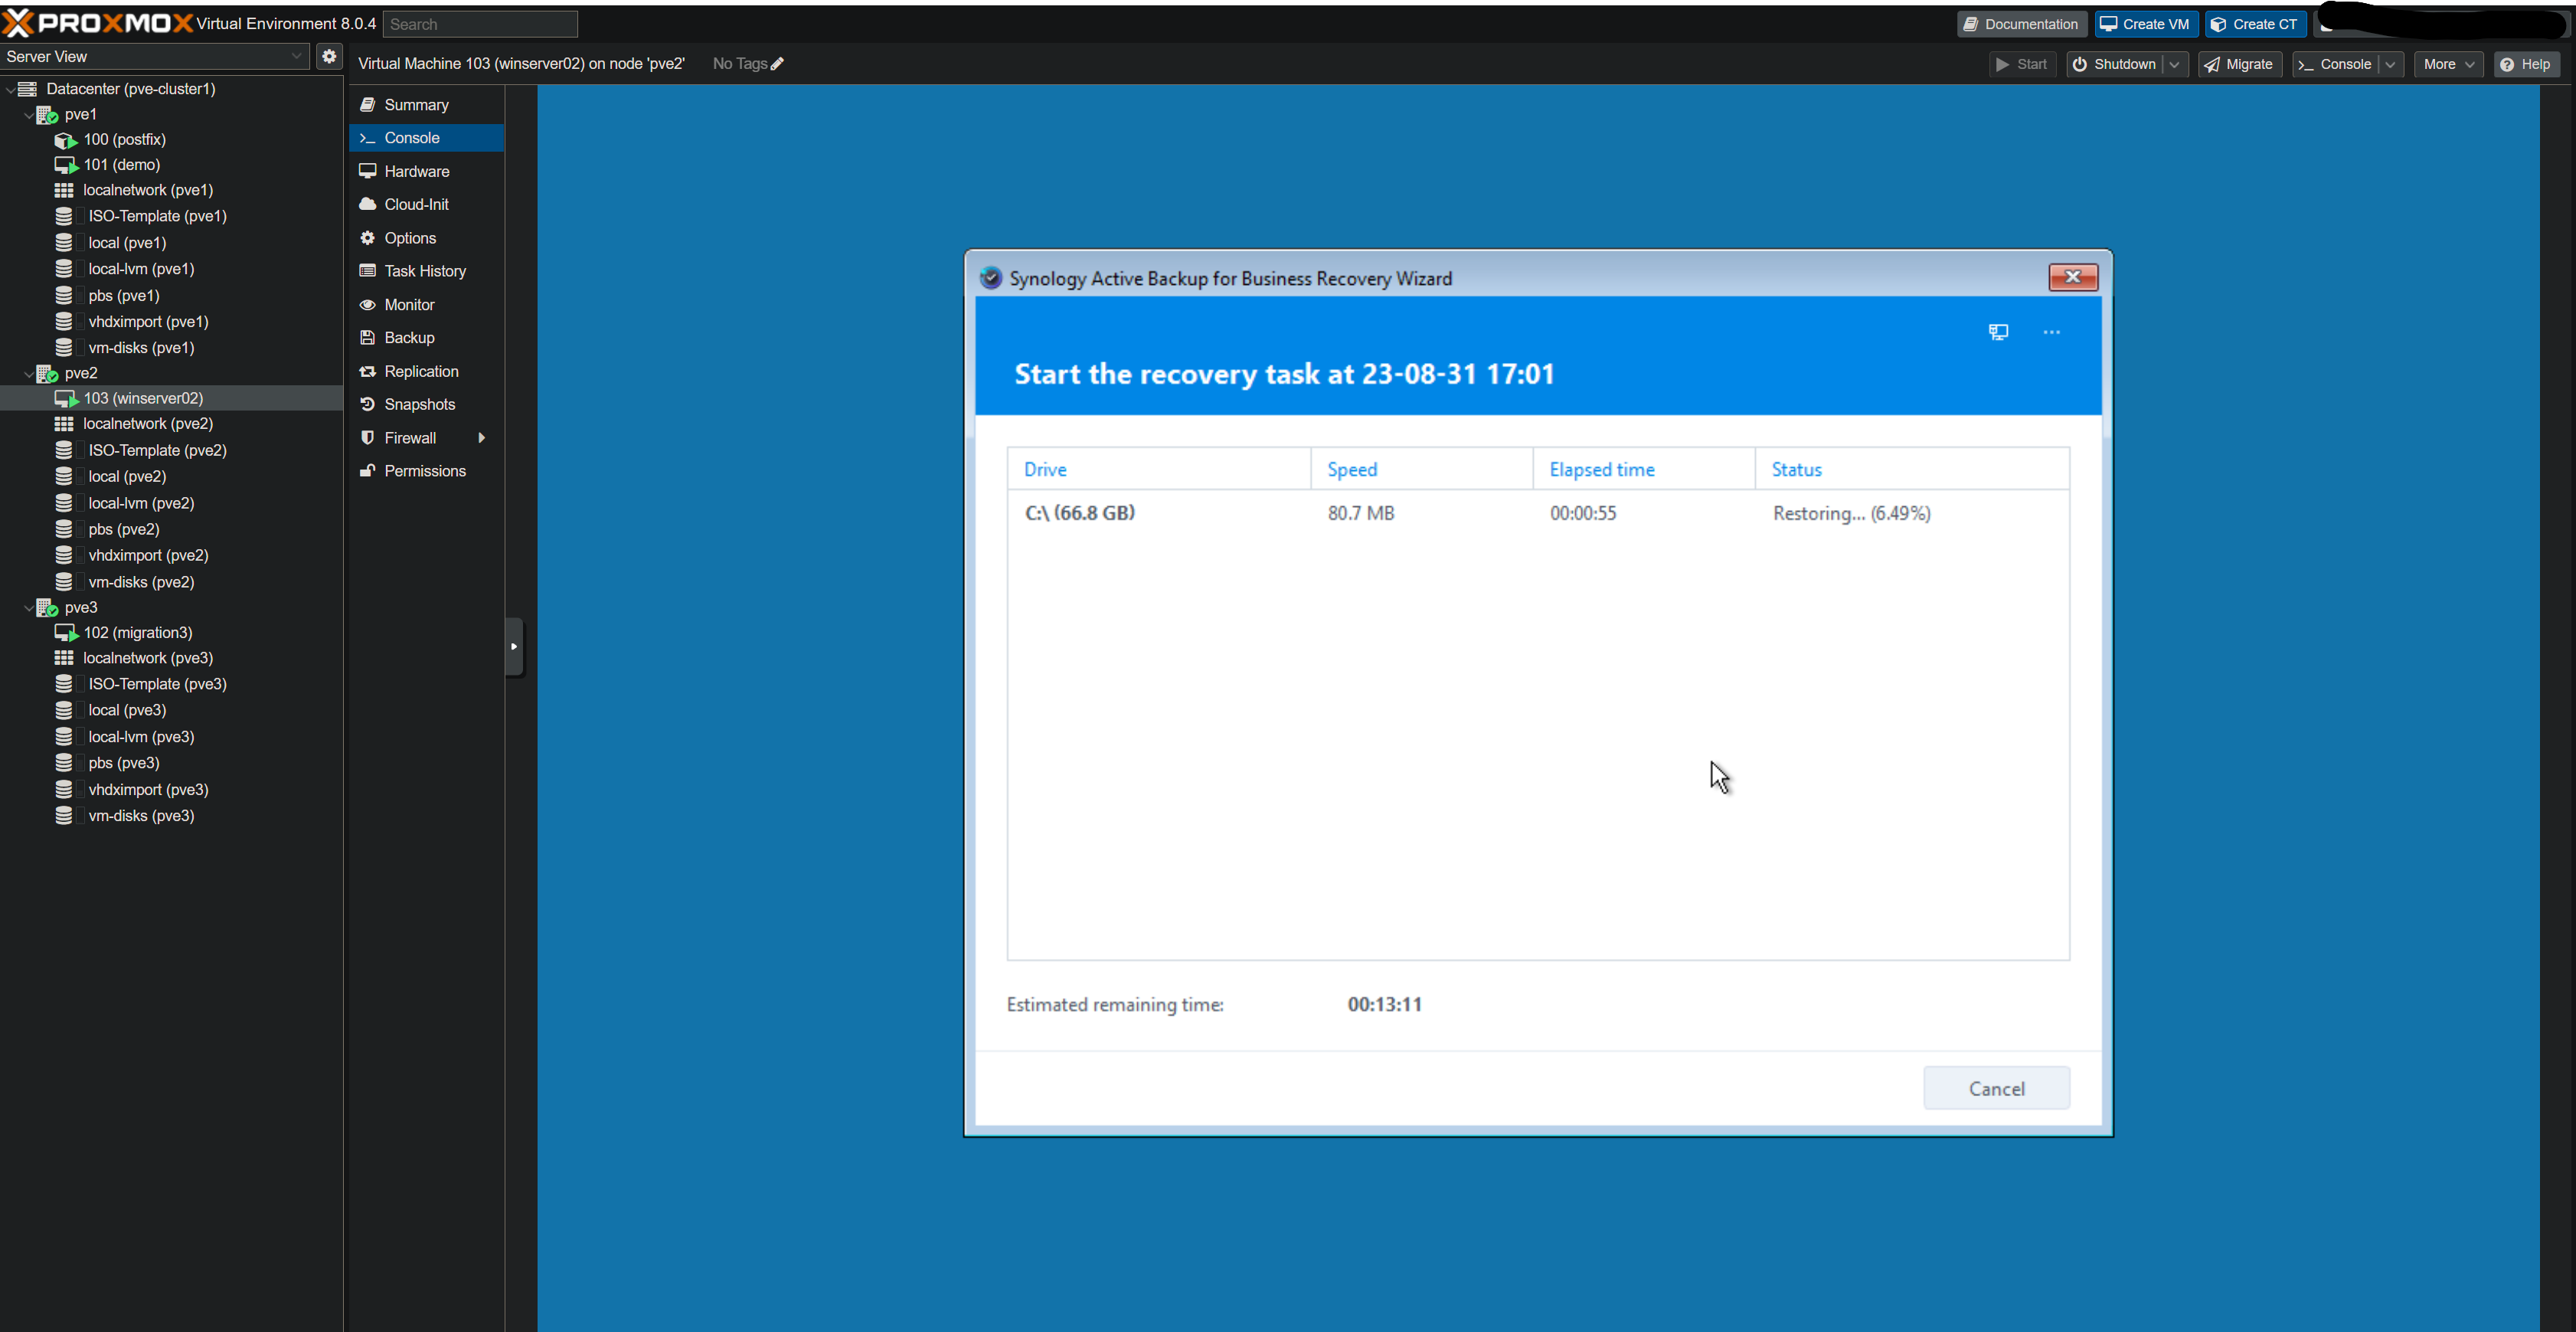Click the remote display icon in Recovery Wizard
Screen dimensions: 2576x1332
click(x=1998, y=332)
